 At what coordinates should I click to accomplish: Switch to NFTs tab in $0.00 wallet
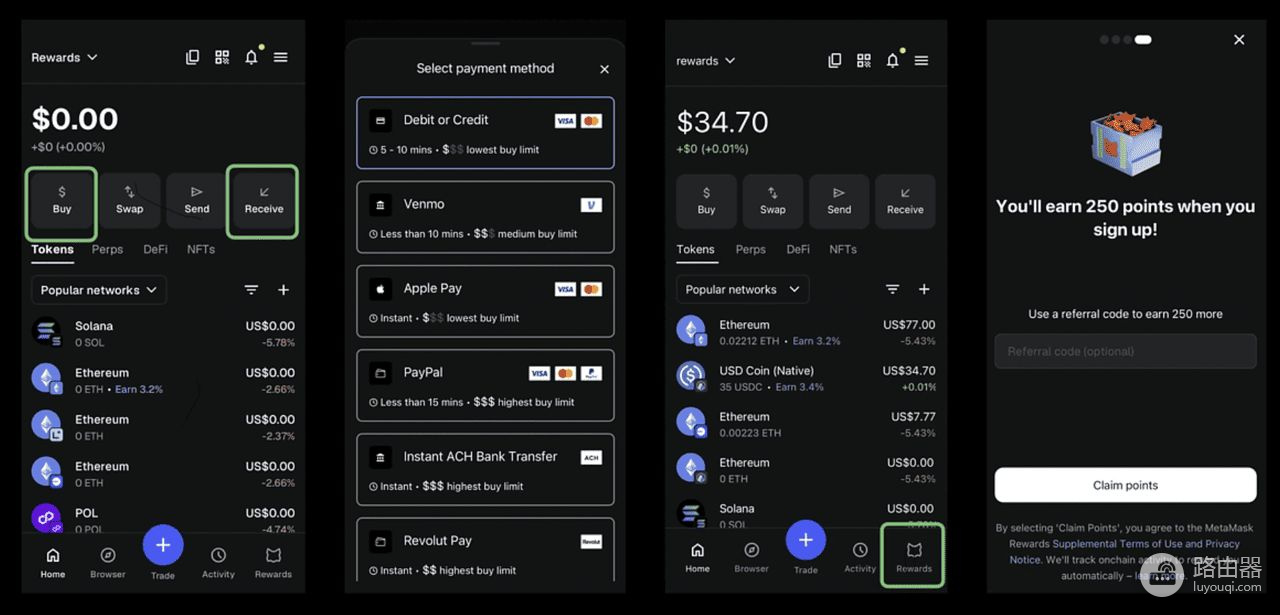201,249
